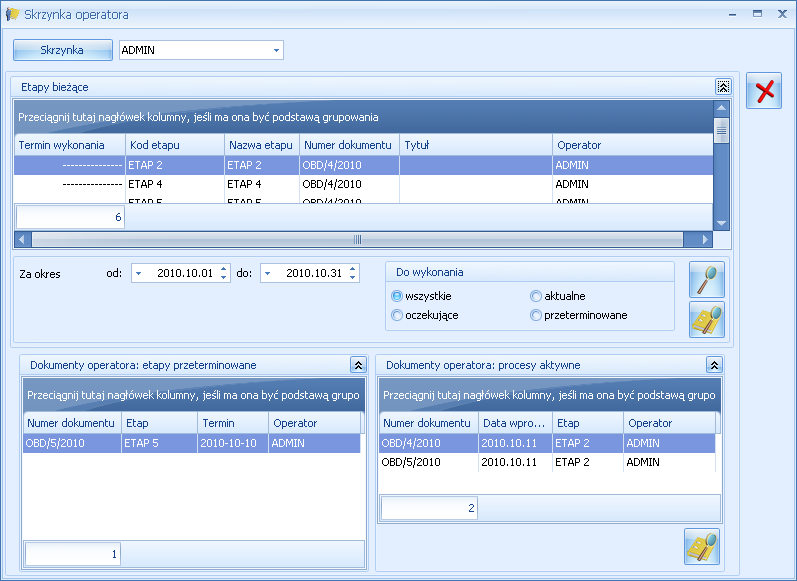The height and width of the screenshot is (581, 797).
Task: Open the 'do' date calendar dropdown
Action: pyautogui.click(x=267, y=273)
